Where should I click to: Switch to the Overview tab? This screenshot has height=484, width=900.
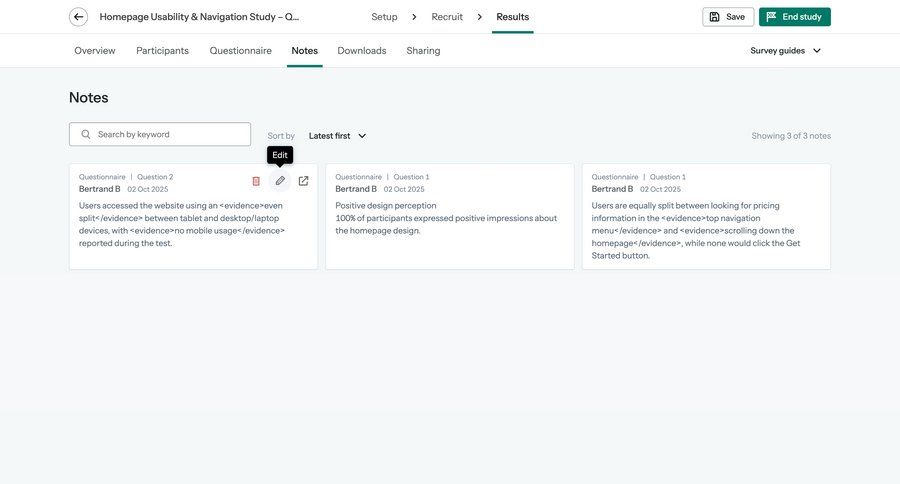[95, 51]
